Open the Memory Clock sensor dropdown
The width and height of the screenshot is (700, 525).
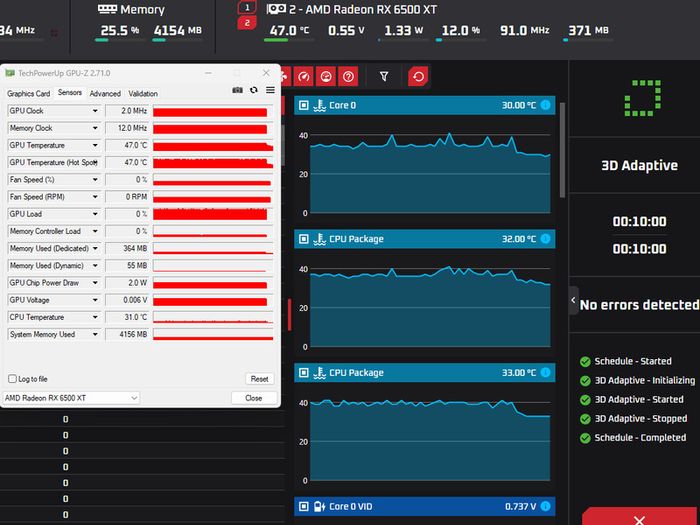point(95,128)
